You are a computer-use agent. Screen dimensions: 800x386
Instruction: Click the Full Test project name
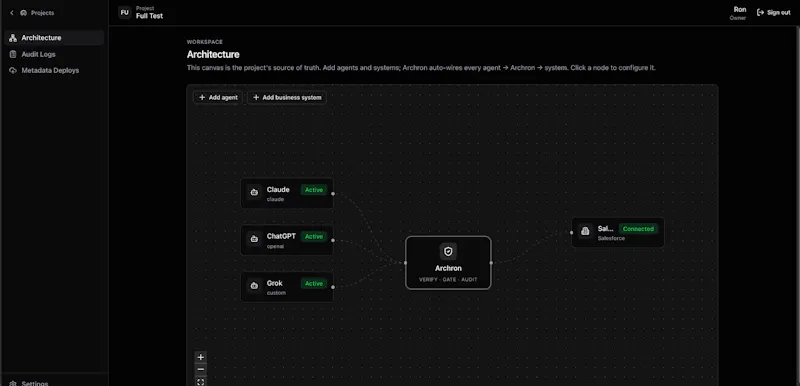click(x=149, y=16)
